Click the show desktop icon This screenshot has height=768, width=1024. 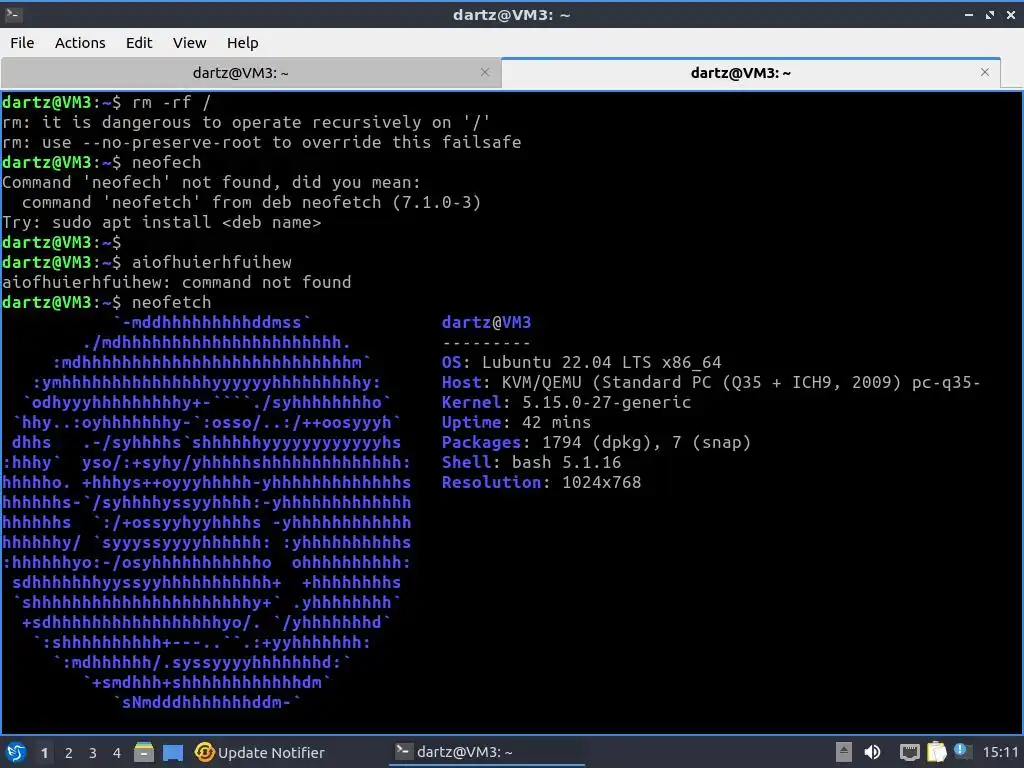coord(172,752)
